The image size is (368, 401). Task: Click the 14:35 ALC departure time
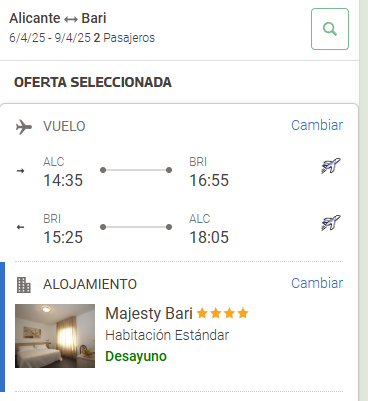(63, 180)
